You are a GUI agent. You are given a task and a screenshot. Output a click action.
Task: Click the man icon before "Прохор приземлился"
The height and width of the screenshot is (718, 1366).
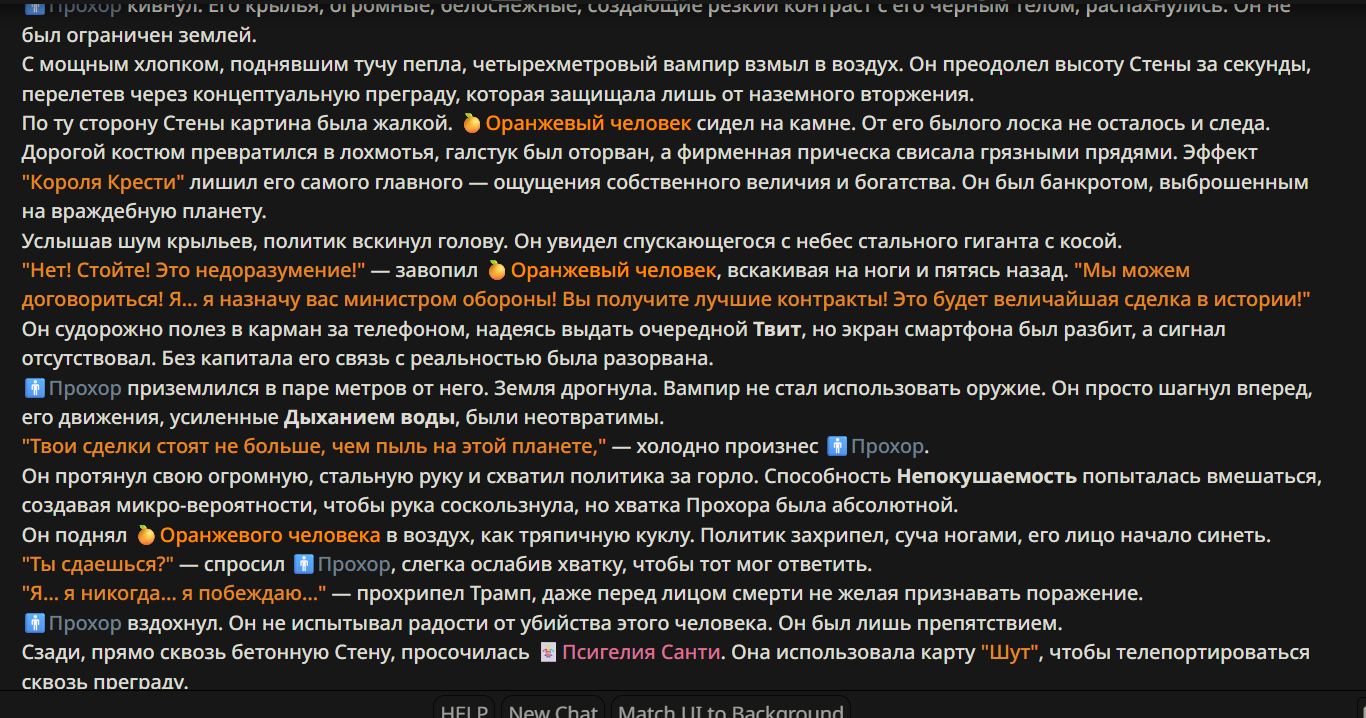(34, 388)
